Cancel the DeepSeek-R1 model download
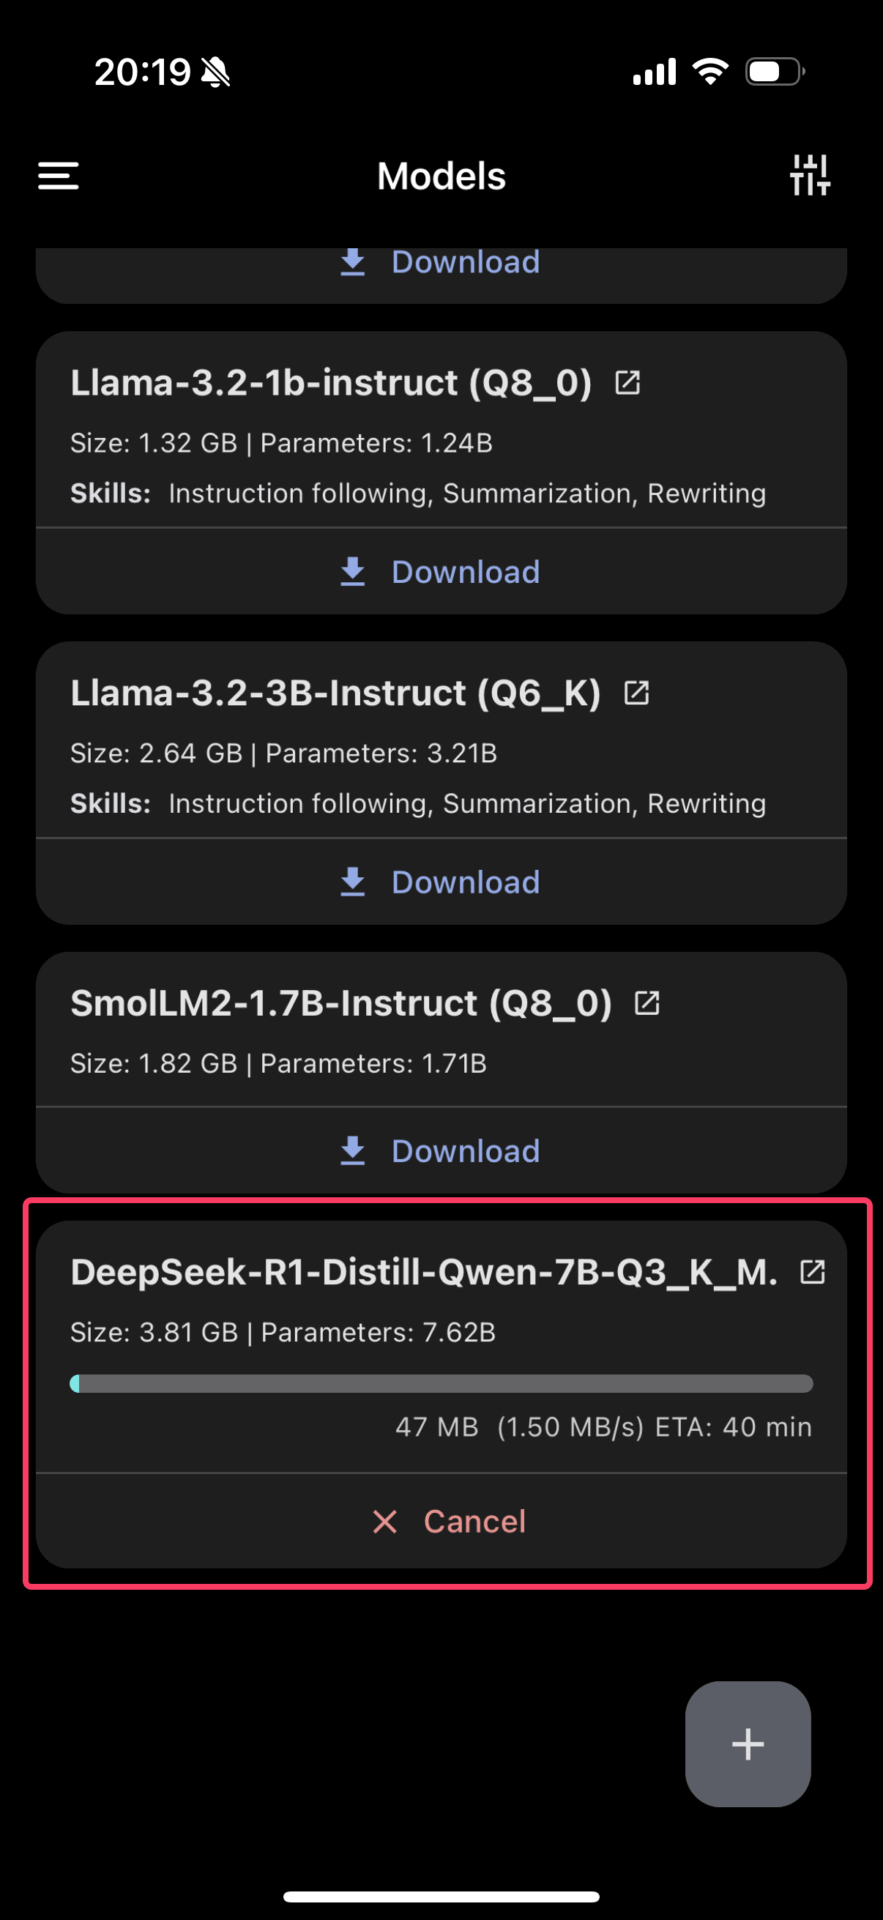Viewport: 883px width, 1920px height. (x=449, y=1521)
